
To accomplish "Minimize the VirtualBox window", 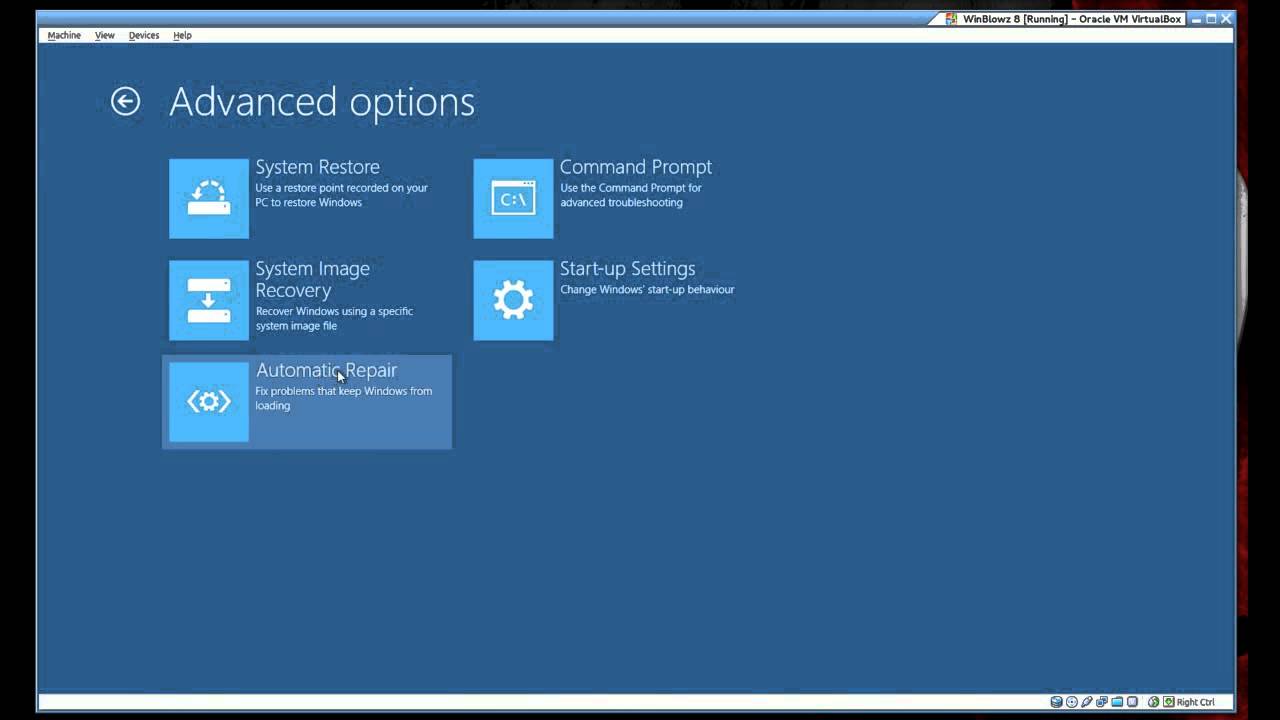I will tap(1196, 19).
